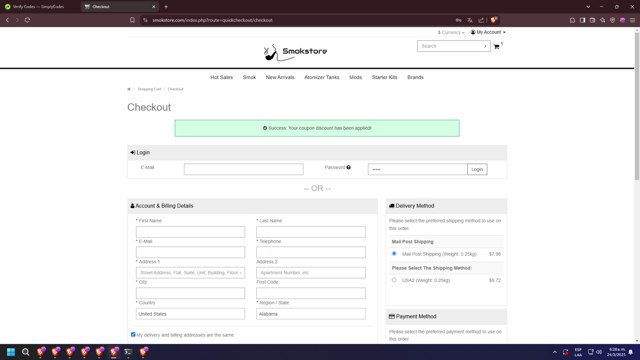The image size is (640, 360).
Task: Open new tab with plus icon
Action: [x=166, y=7]
